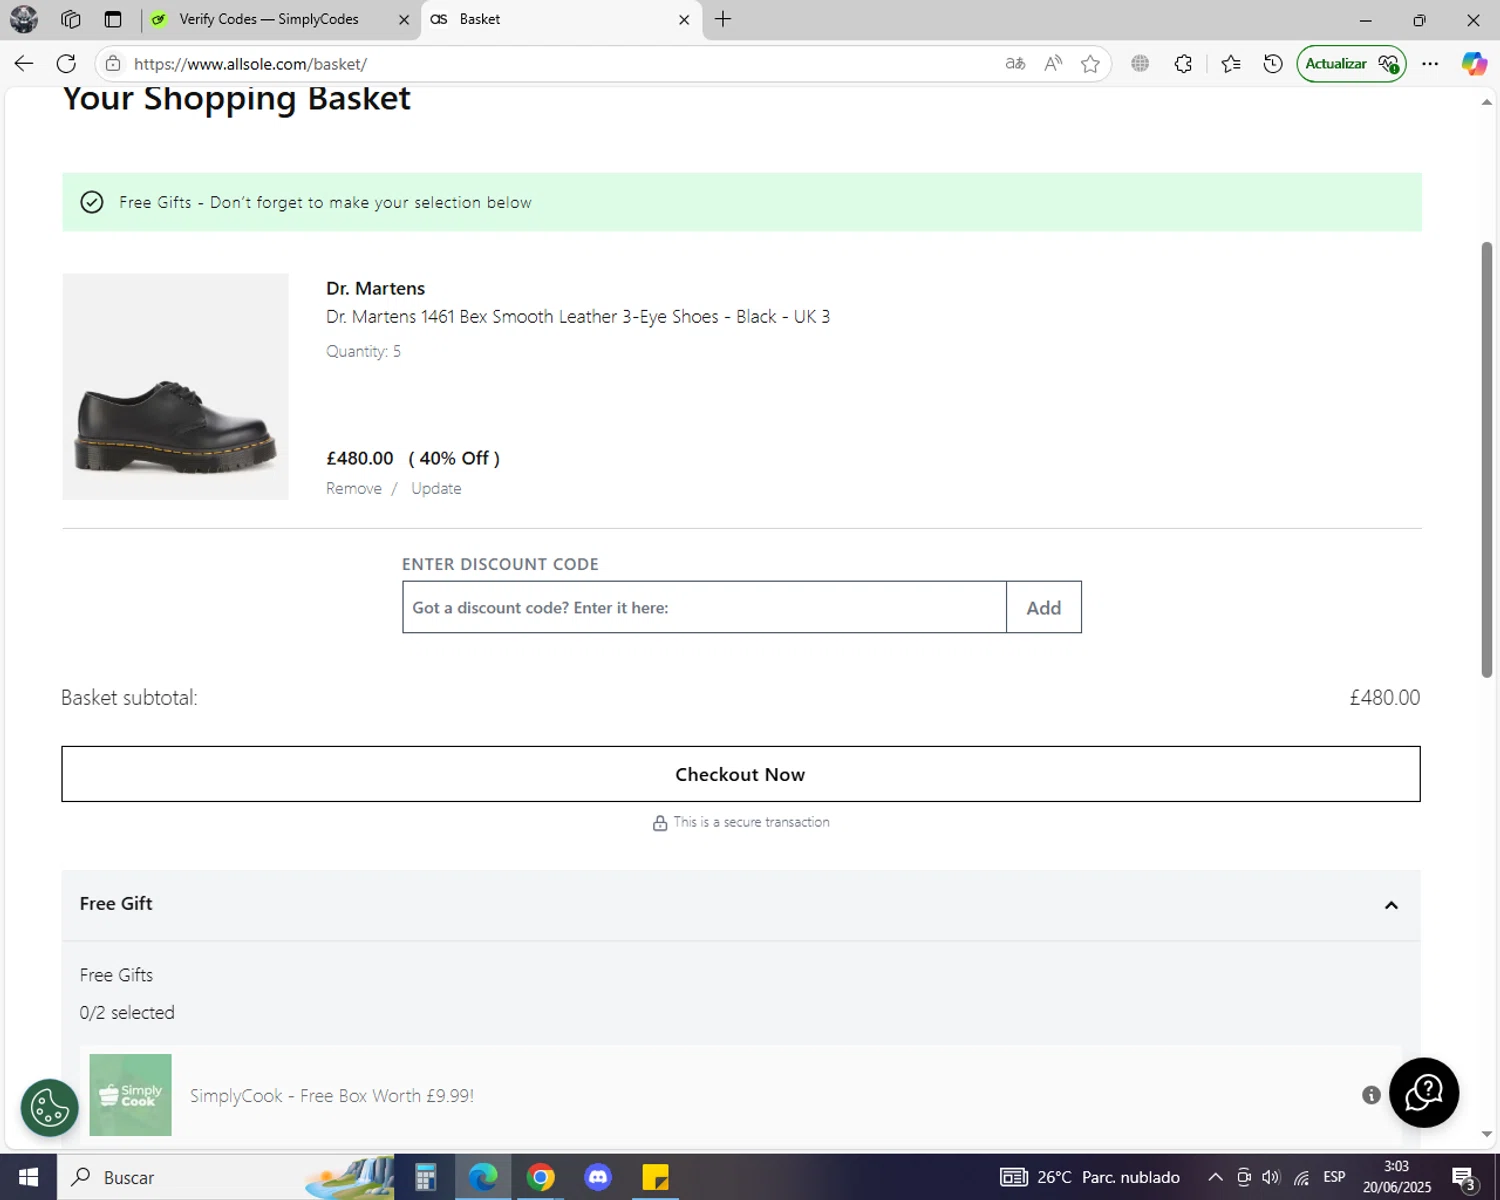Open the help chat bubble
The width and height of the screenshot is (1500, 1200).
coord(1424,1092)
